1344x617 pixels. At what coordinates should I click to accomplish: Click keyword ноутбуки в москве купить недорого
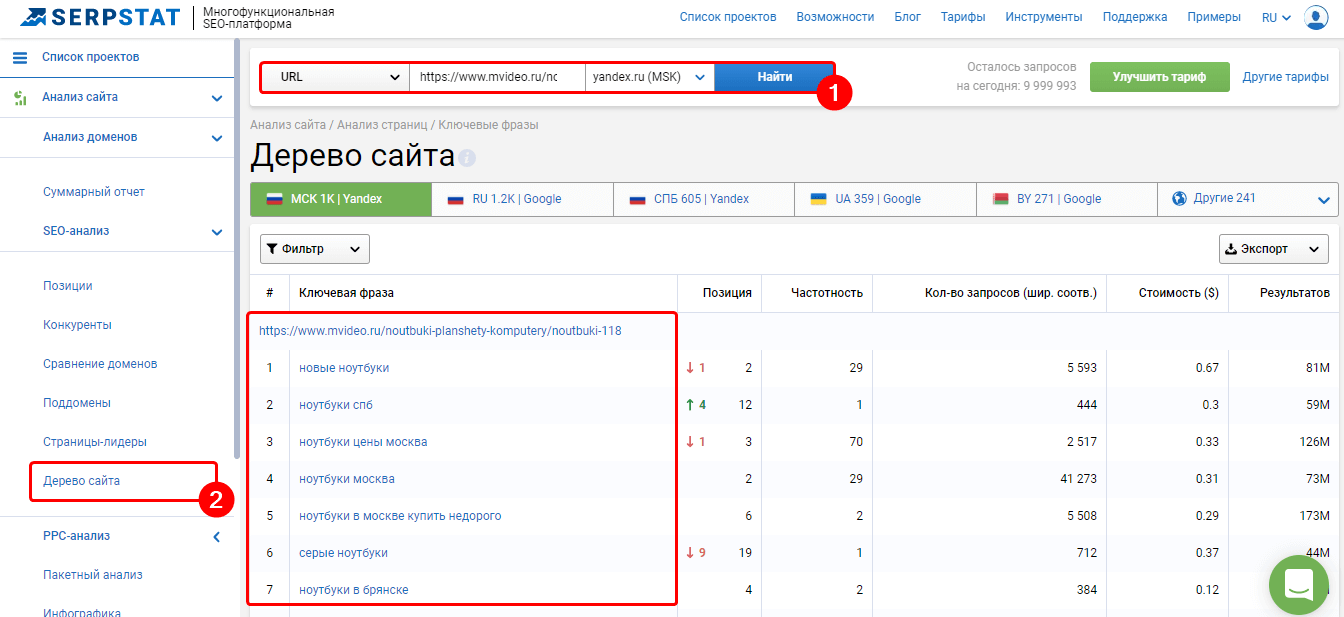(400, 516)
